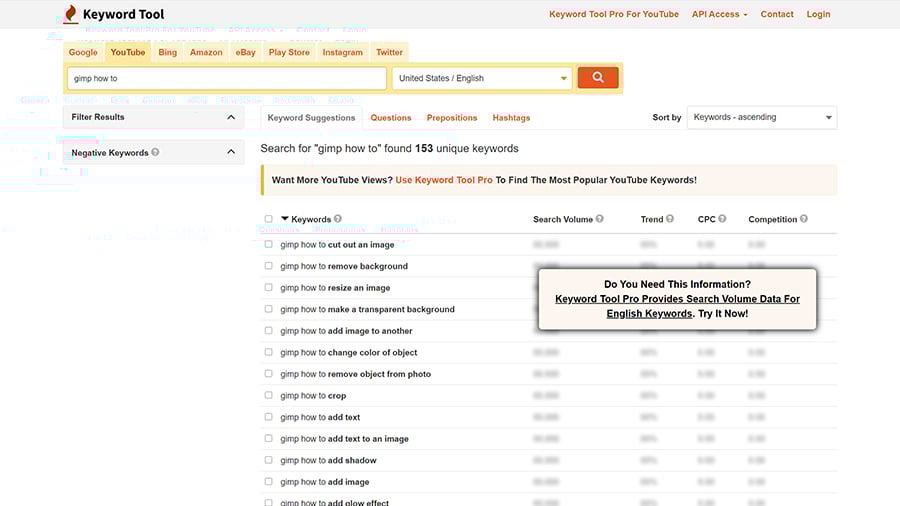Switch to the Amazon tab
The width and height of the screenshot is (900, 506).
tap(206, 52)
